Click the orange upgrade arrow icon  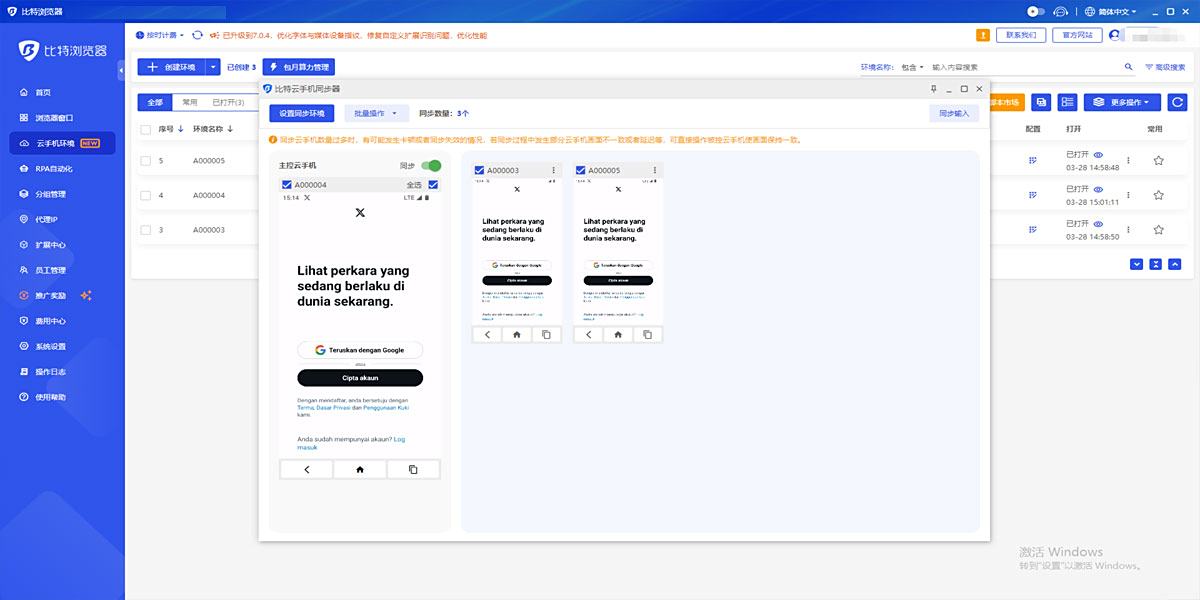pos(982,35)
